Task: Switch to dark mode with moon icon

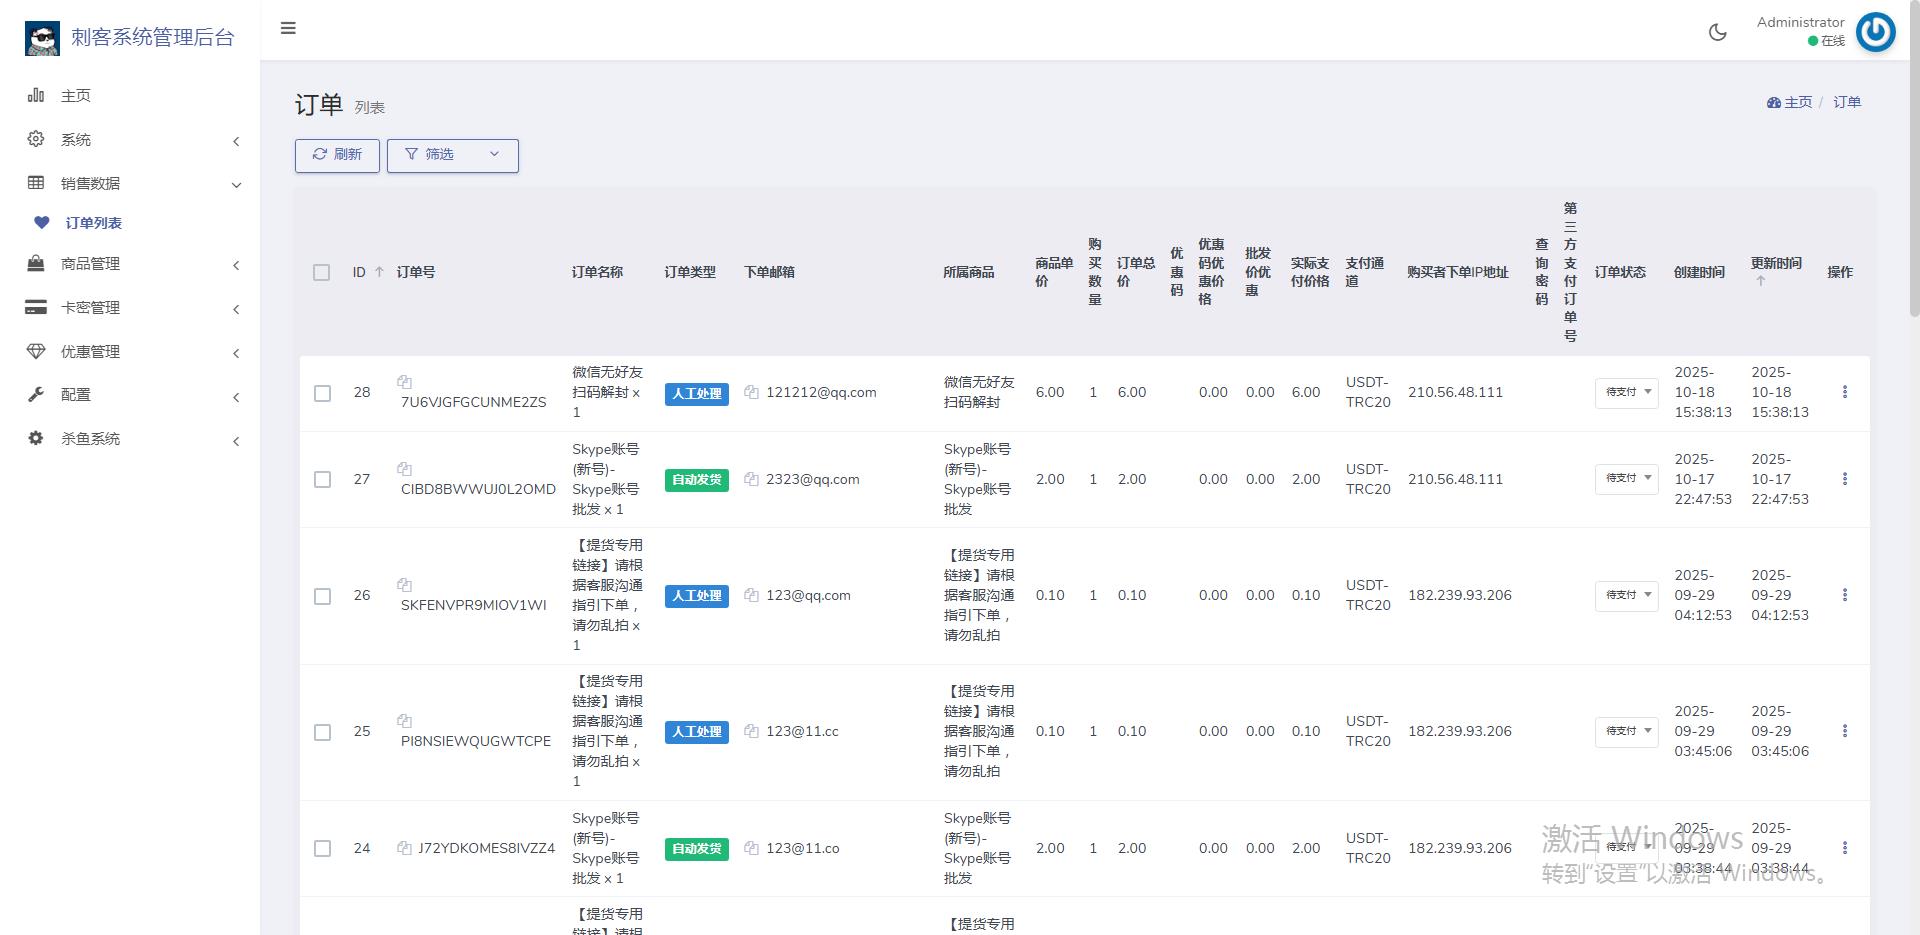Action: pyautogui.click(x=1717, y=32)
